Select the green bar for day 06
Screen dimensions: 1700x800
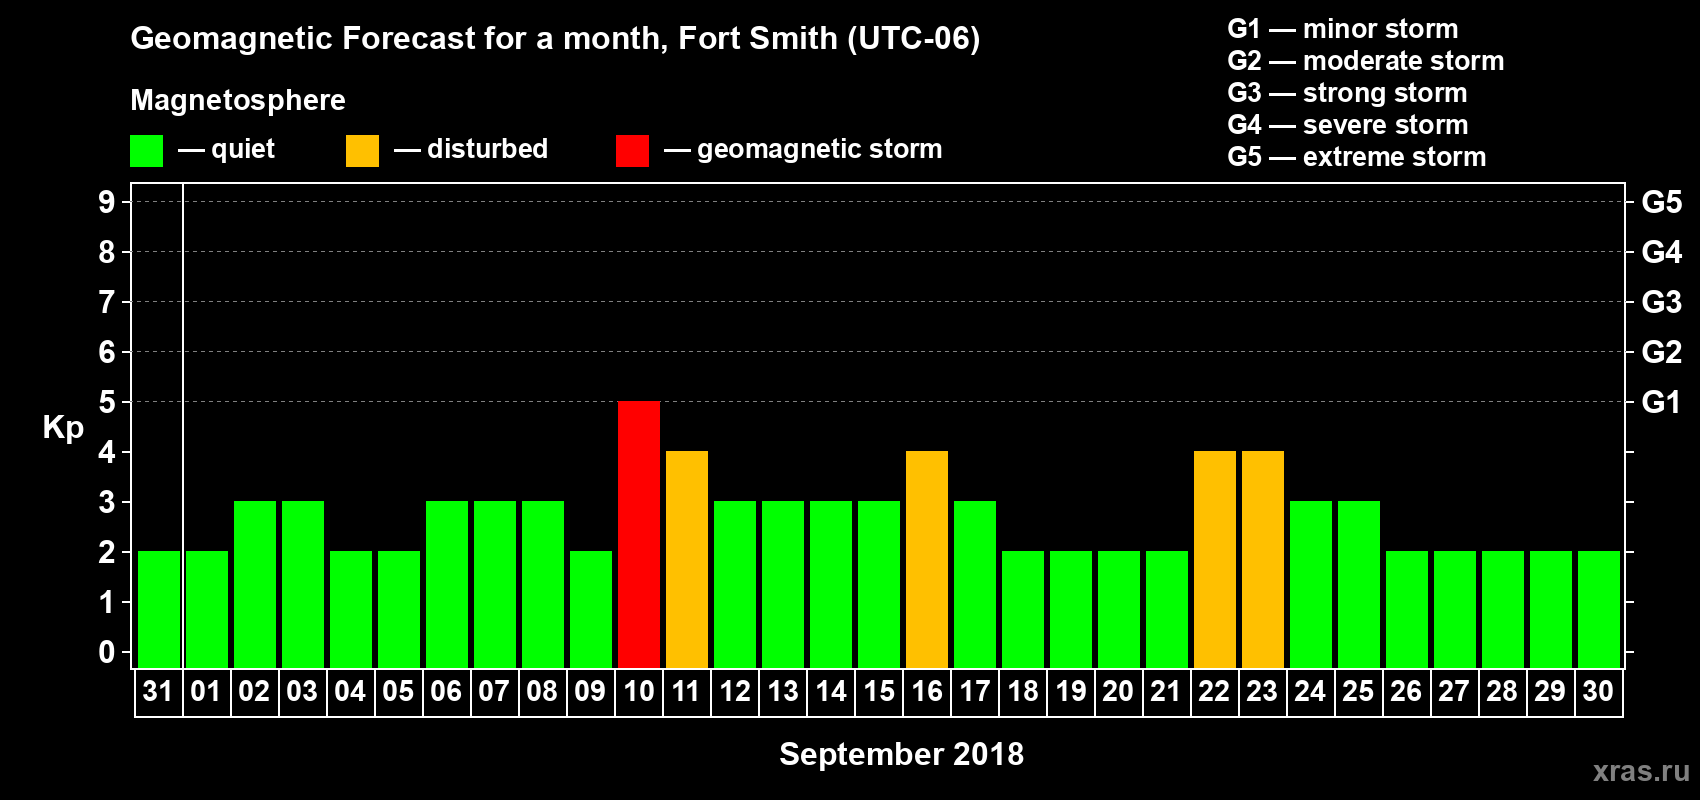pyautogui.click(x=447, y=584)
